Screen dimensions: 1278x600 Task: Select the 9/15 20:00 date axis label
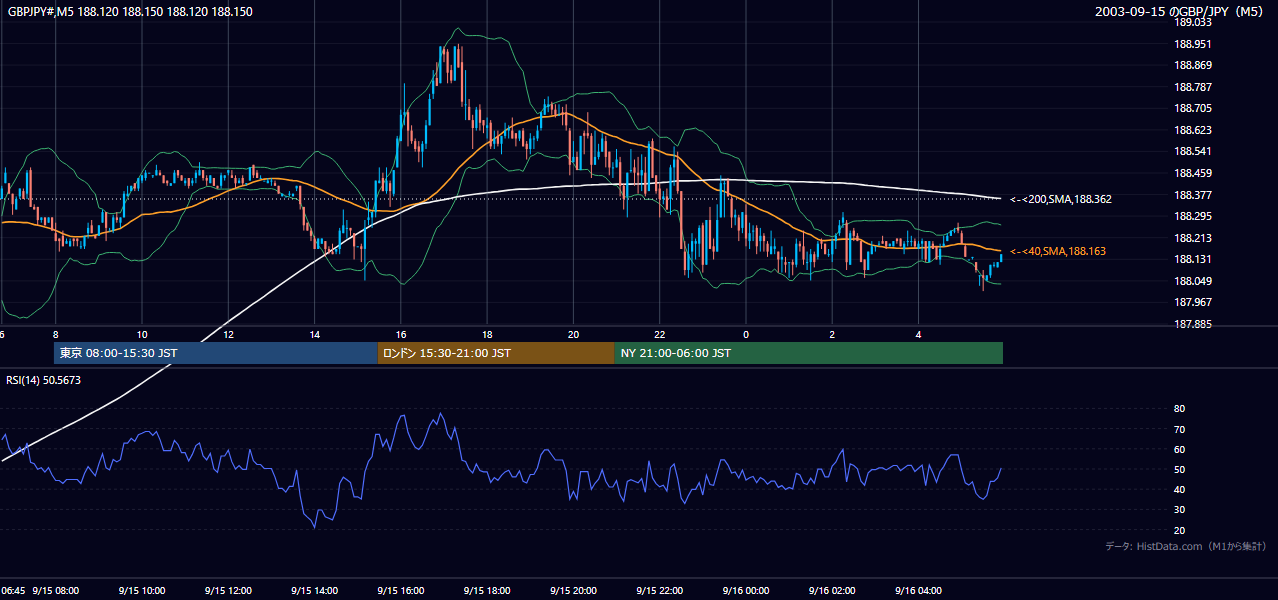coord(572,590)
